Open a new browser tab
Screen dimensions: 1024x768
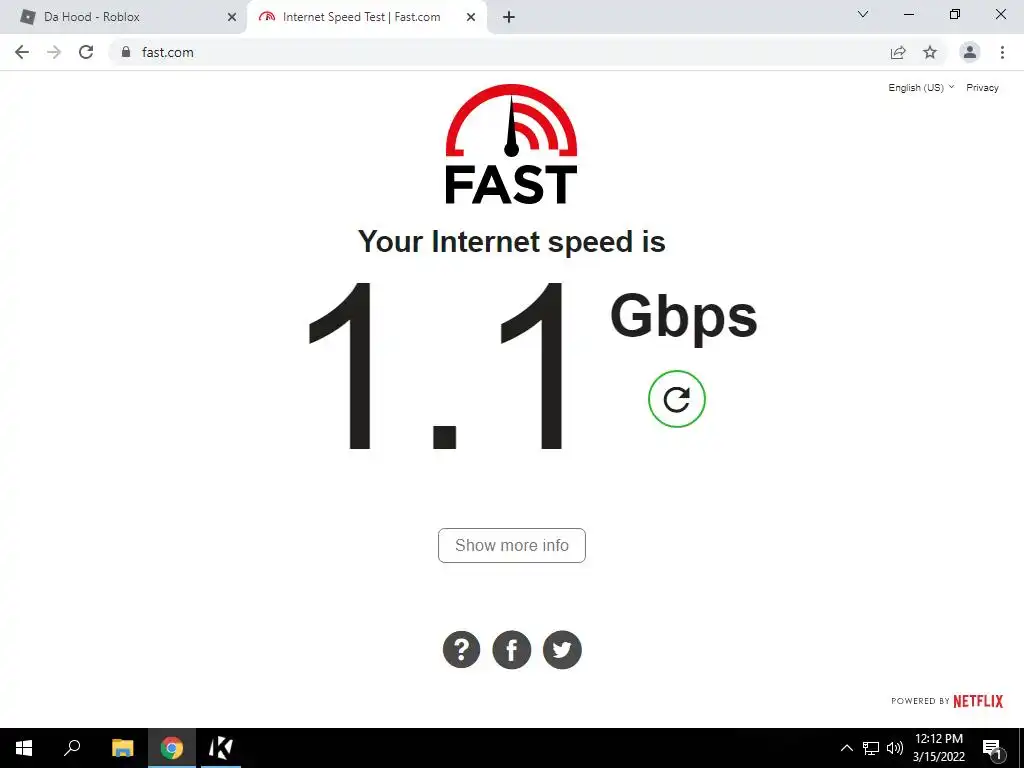pos(509,17)
